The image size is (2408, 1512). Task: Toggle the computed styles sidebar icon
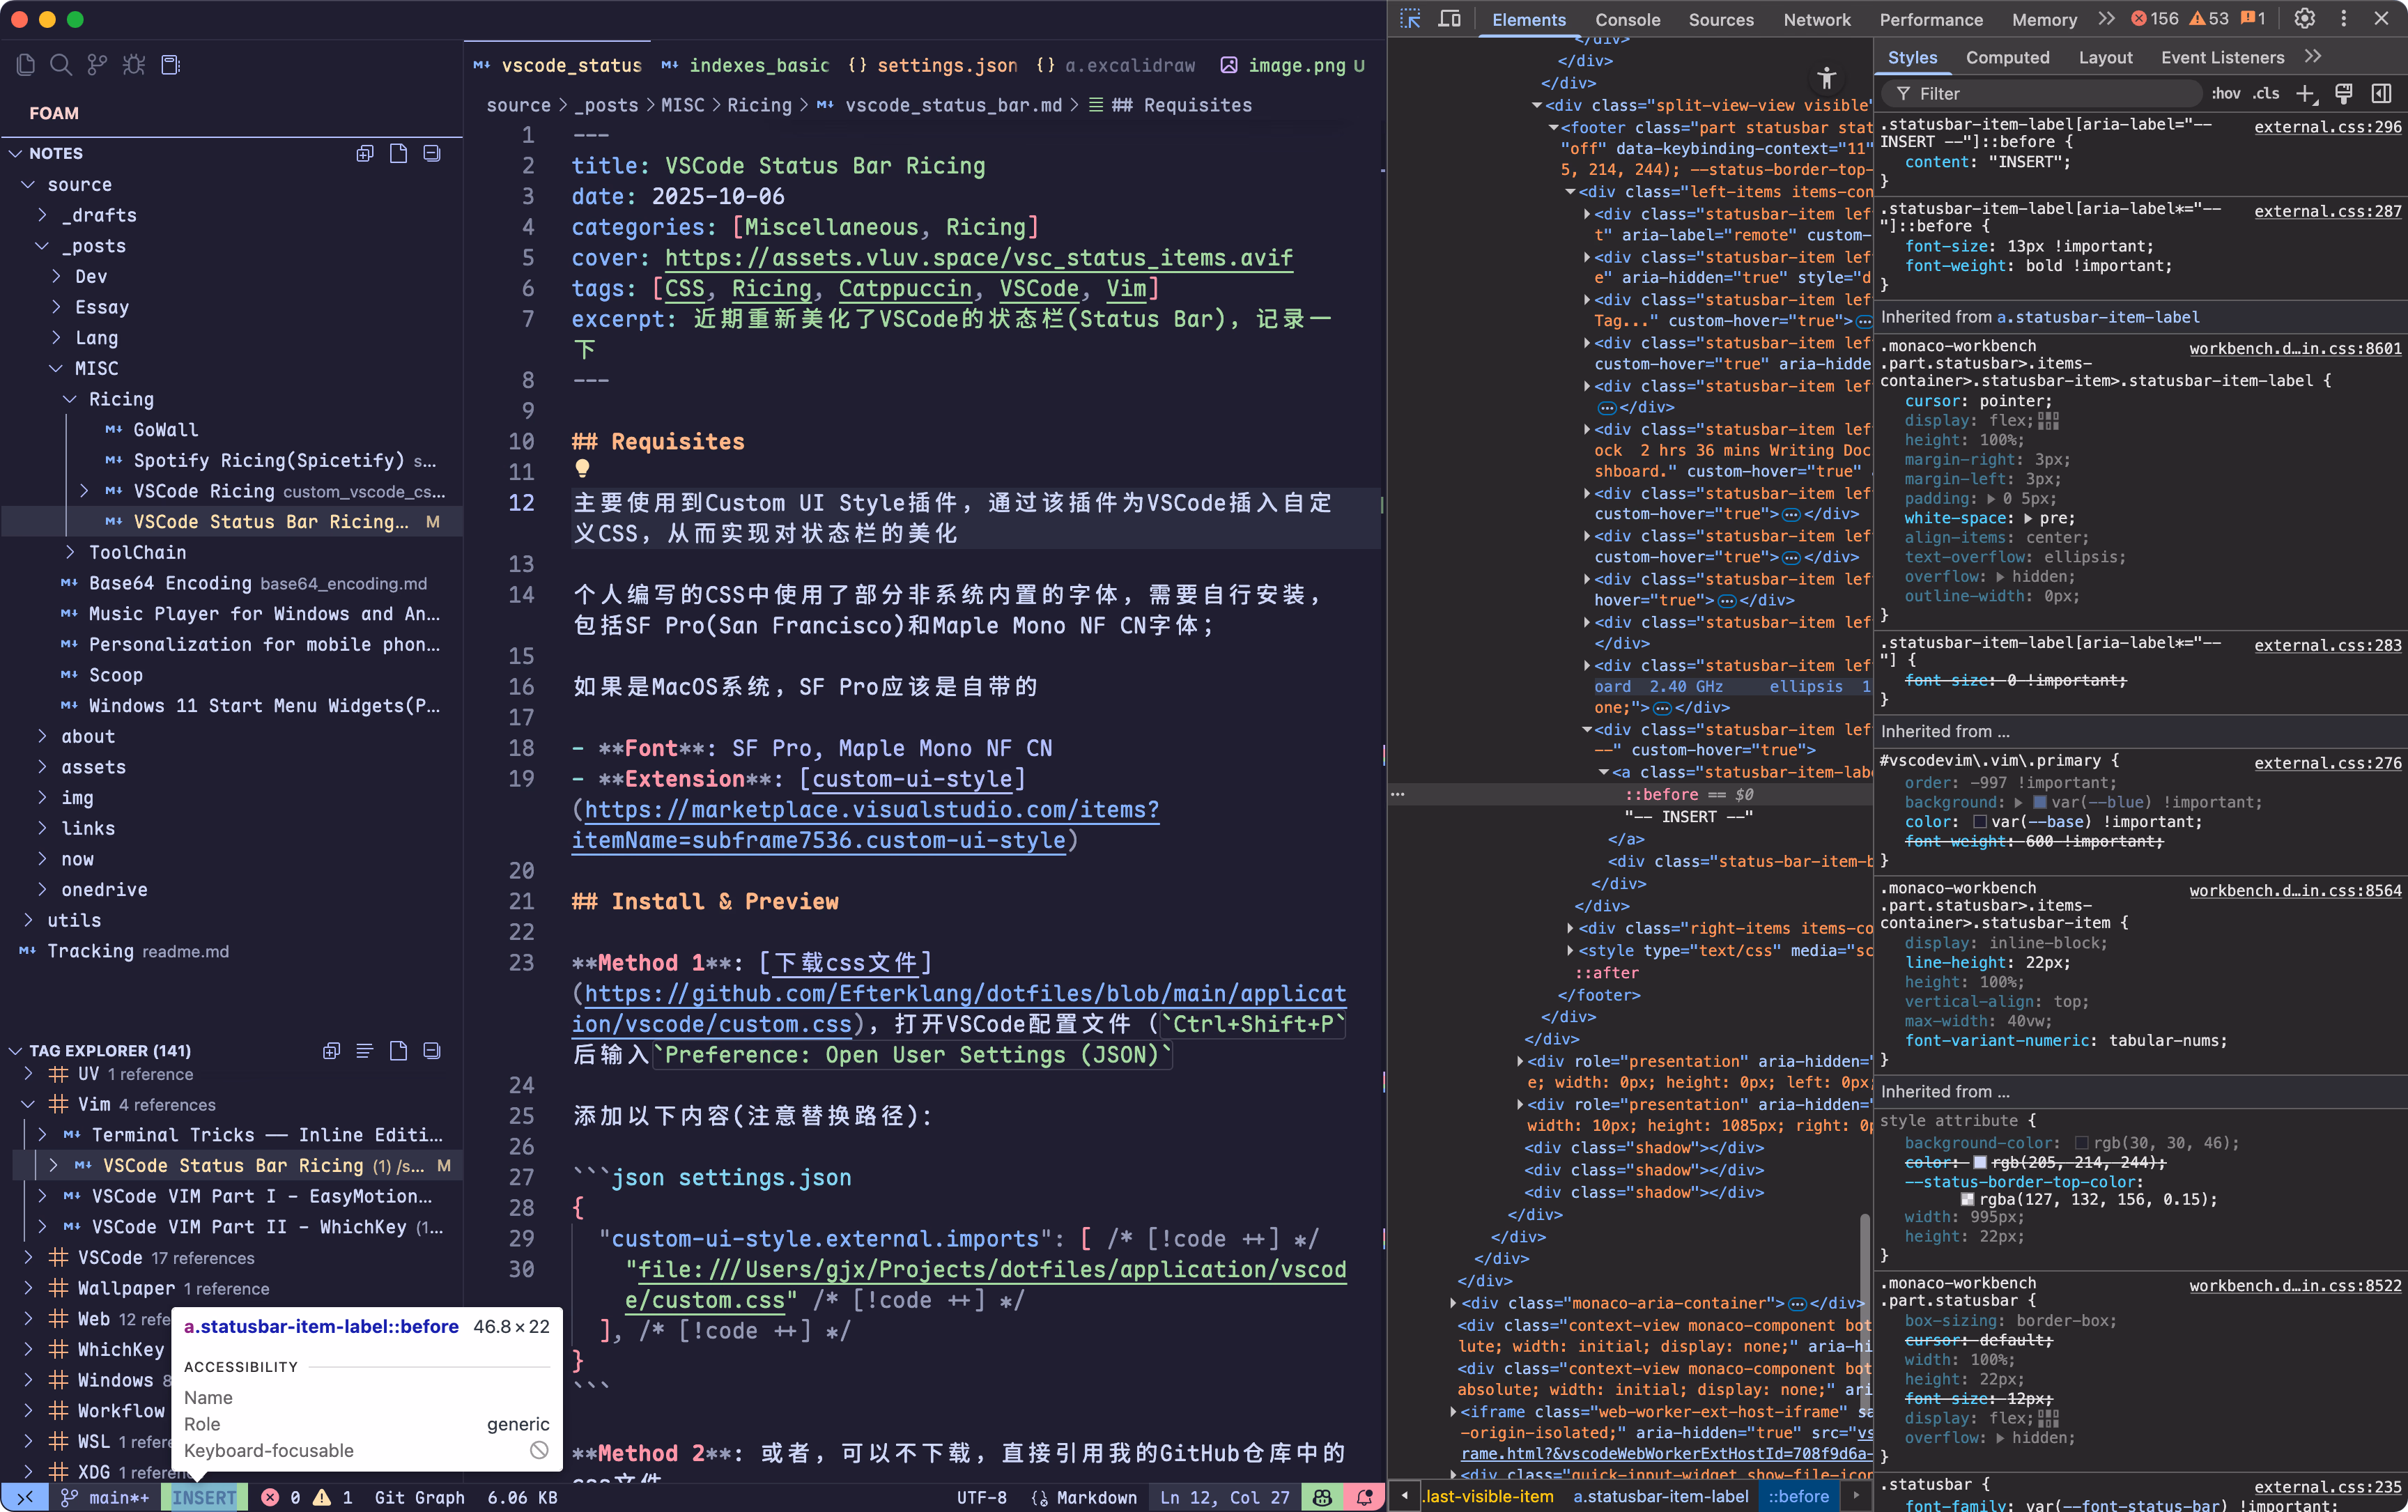(x=2381, y=93)
